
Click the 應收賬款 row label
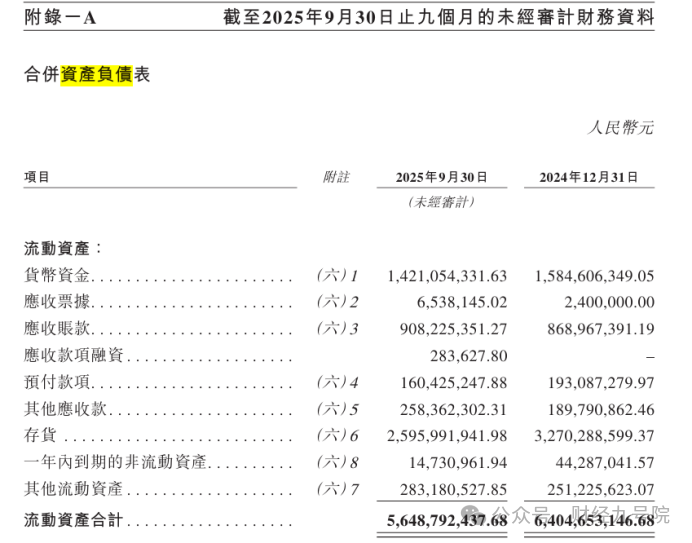click(57, 328)
